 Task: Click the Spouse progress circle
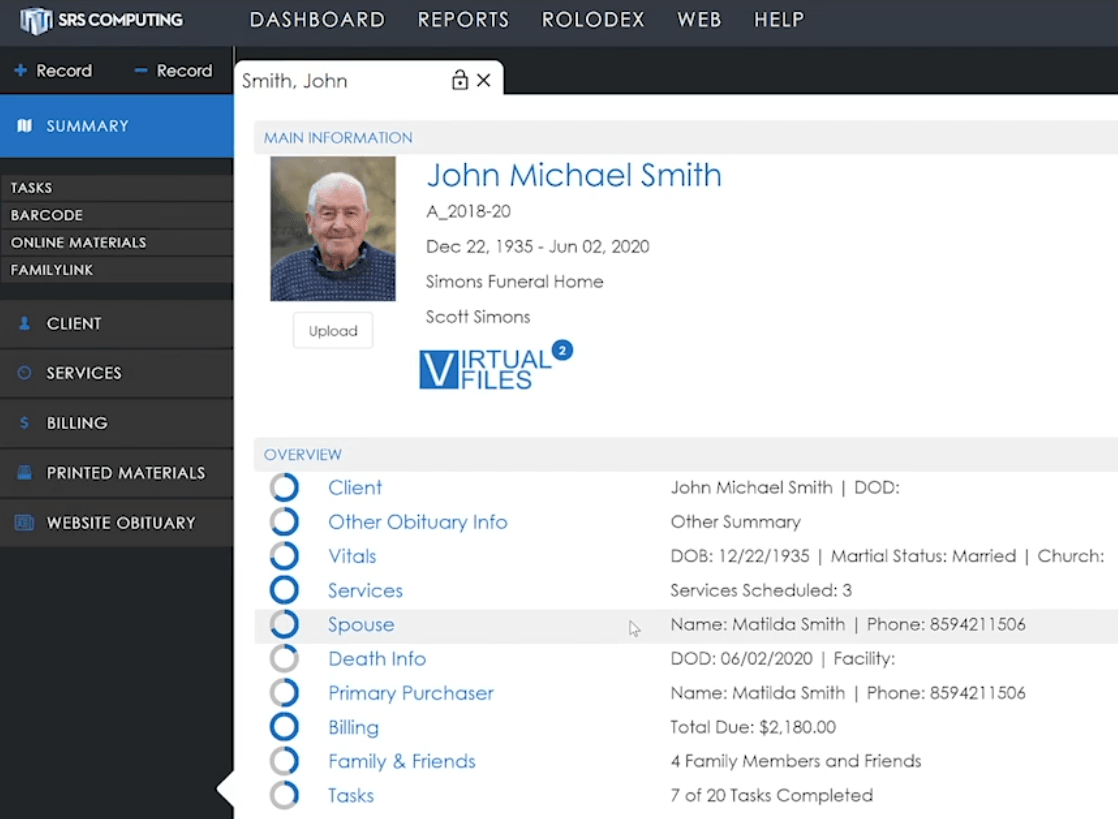(284, 624)
